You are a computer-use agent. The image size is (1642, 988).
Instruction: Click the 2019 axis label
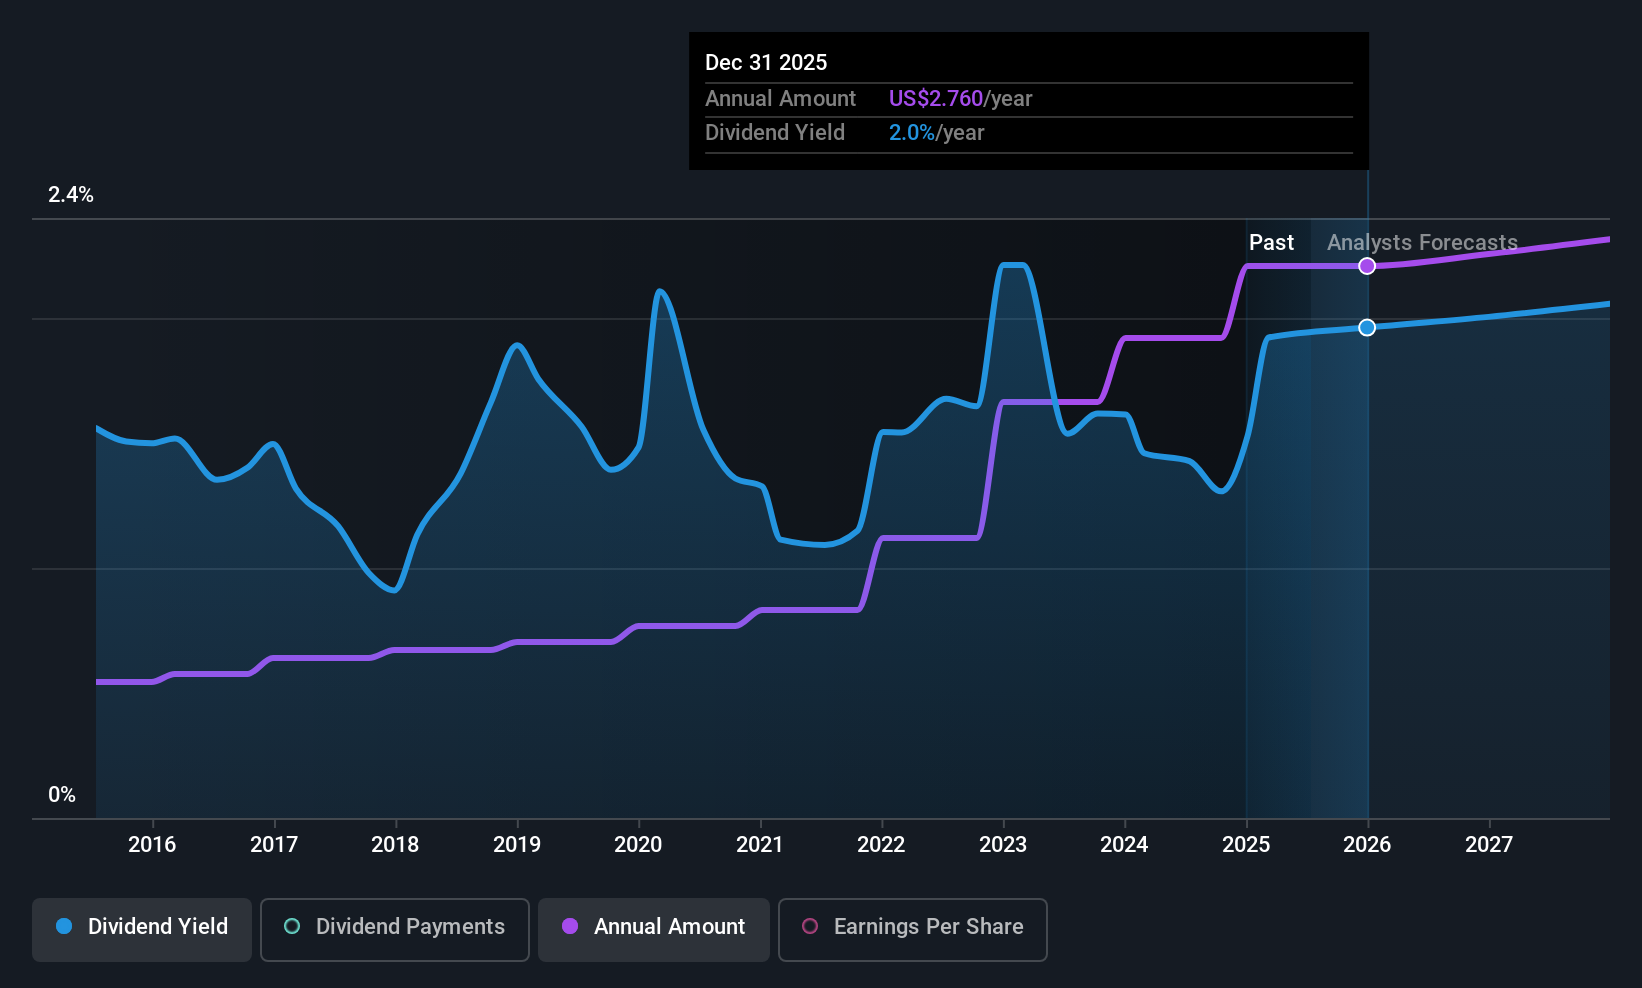coord(517,845)
